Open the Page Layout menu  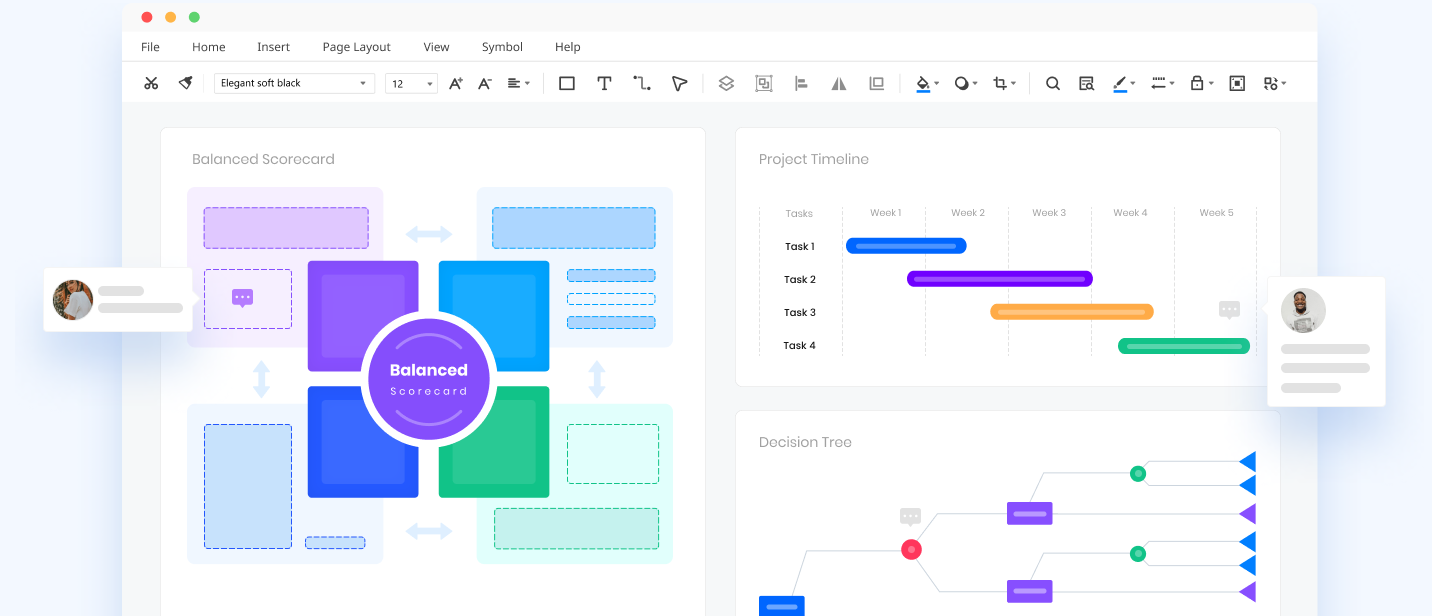(357, 47)
